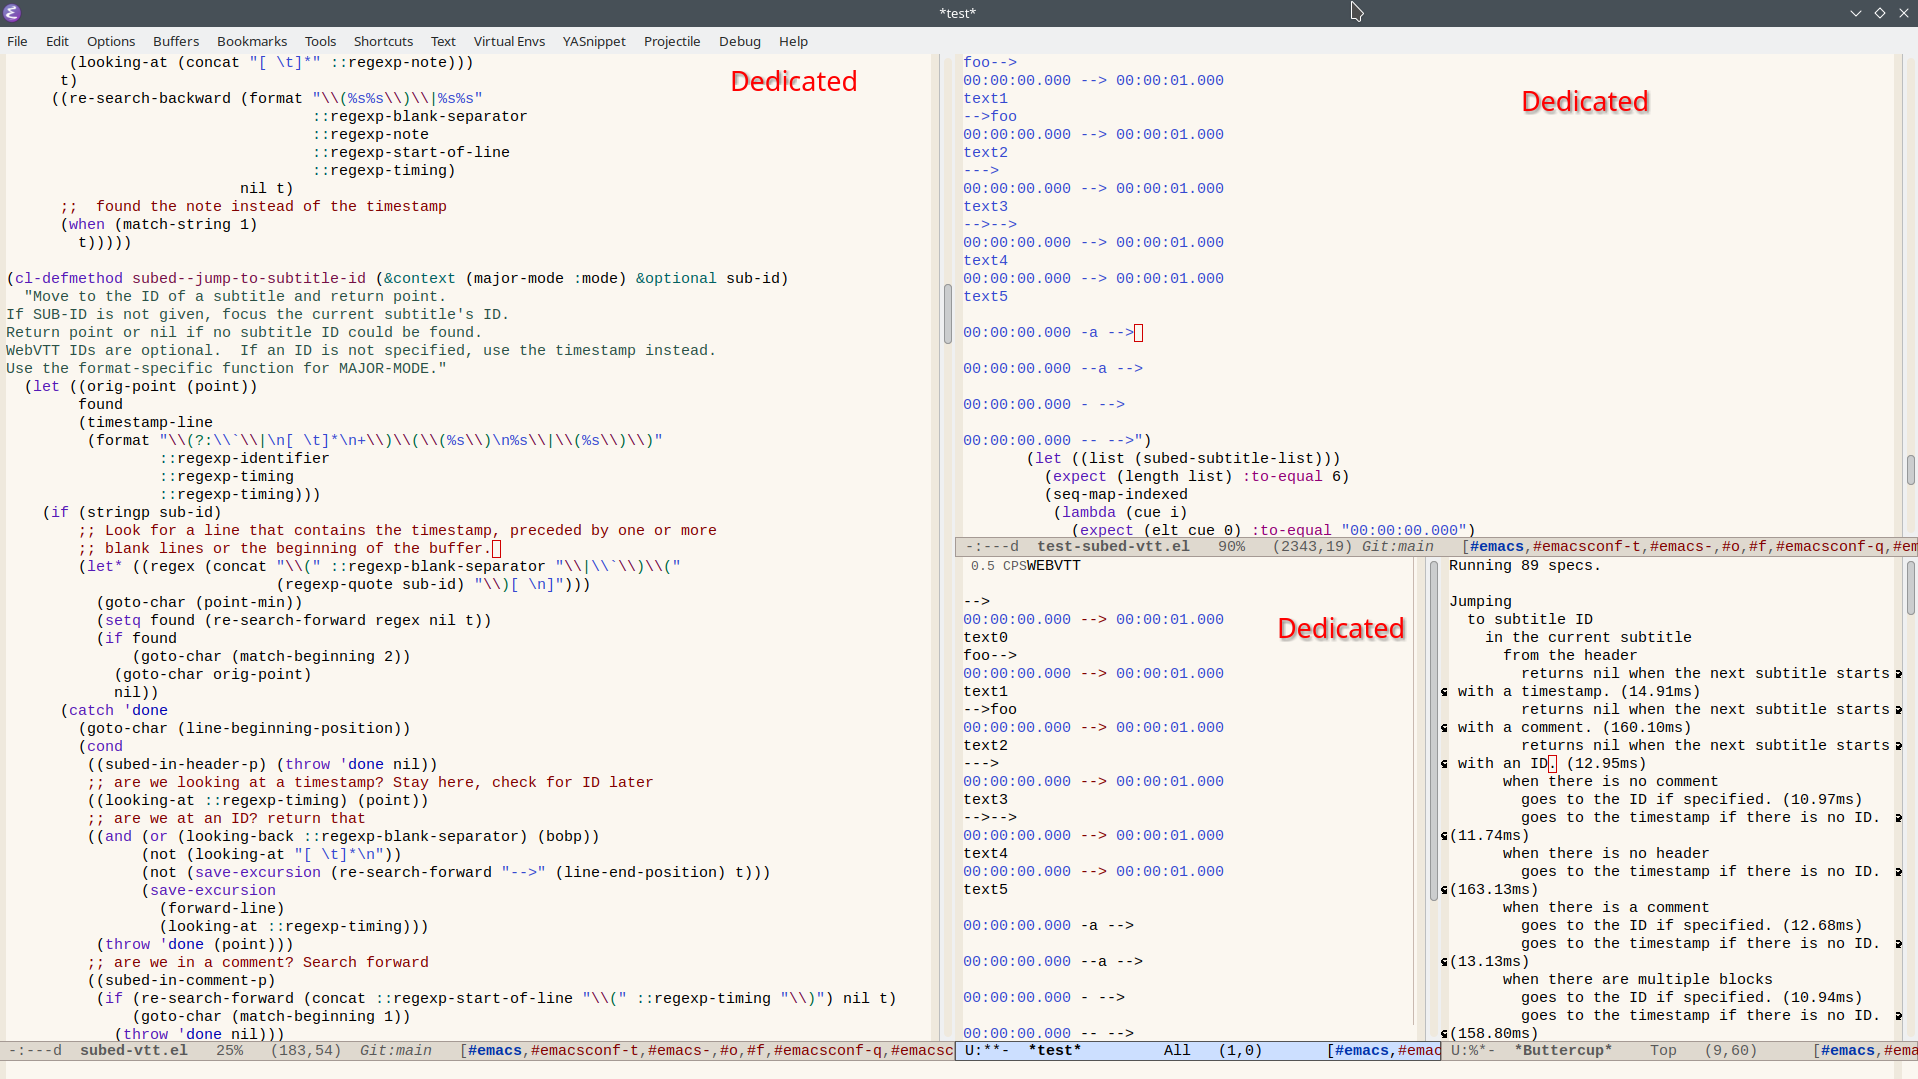Click the #emacs channel in the test-subed-vtt.el mode line

pyautogui.click(x=1497, y=546)
